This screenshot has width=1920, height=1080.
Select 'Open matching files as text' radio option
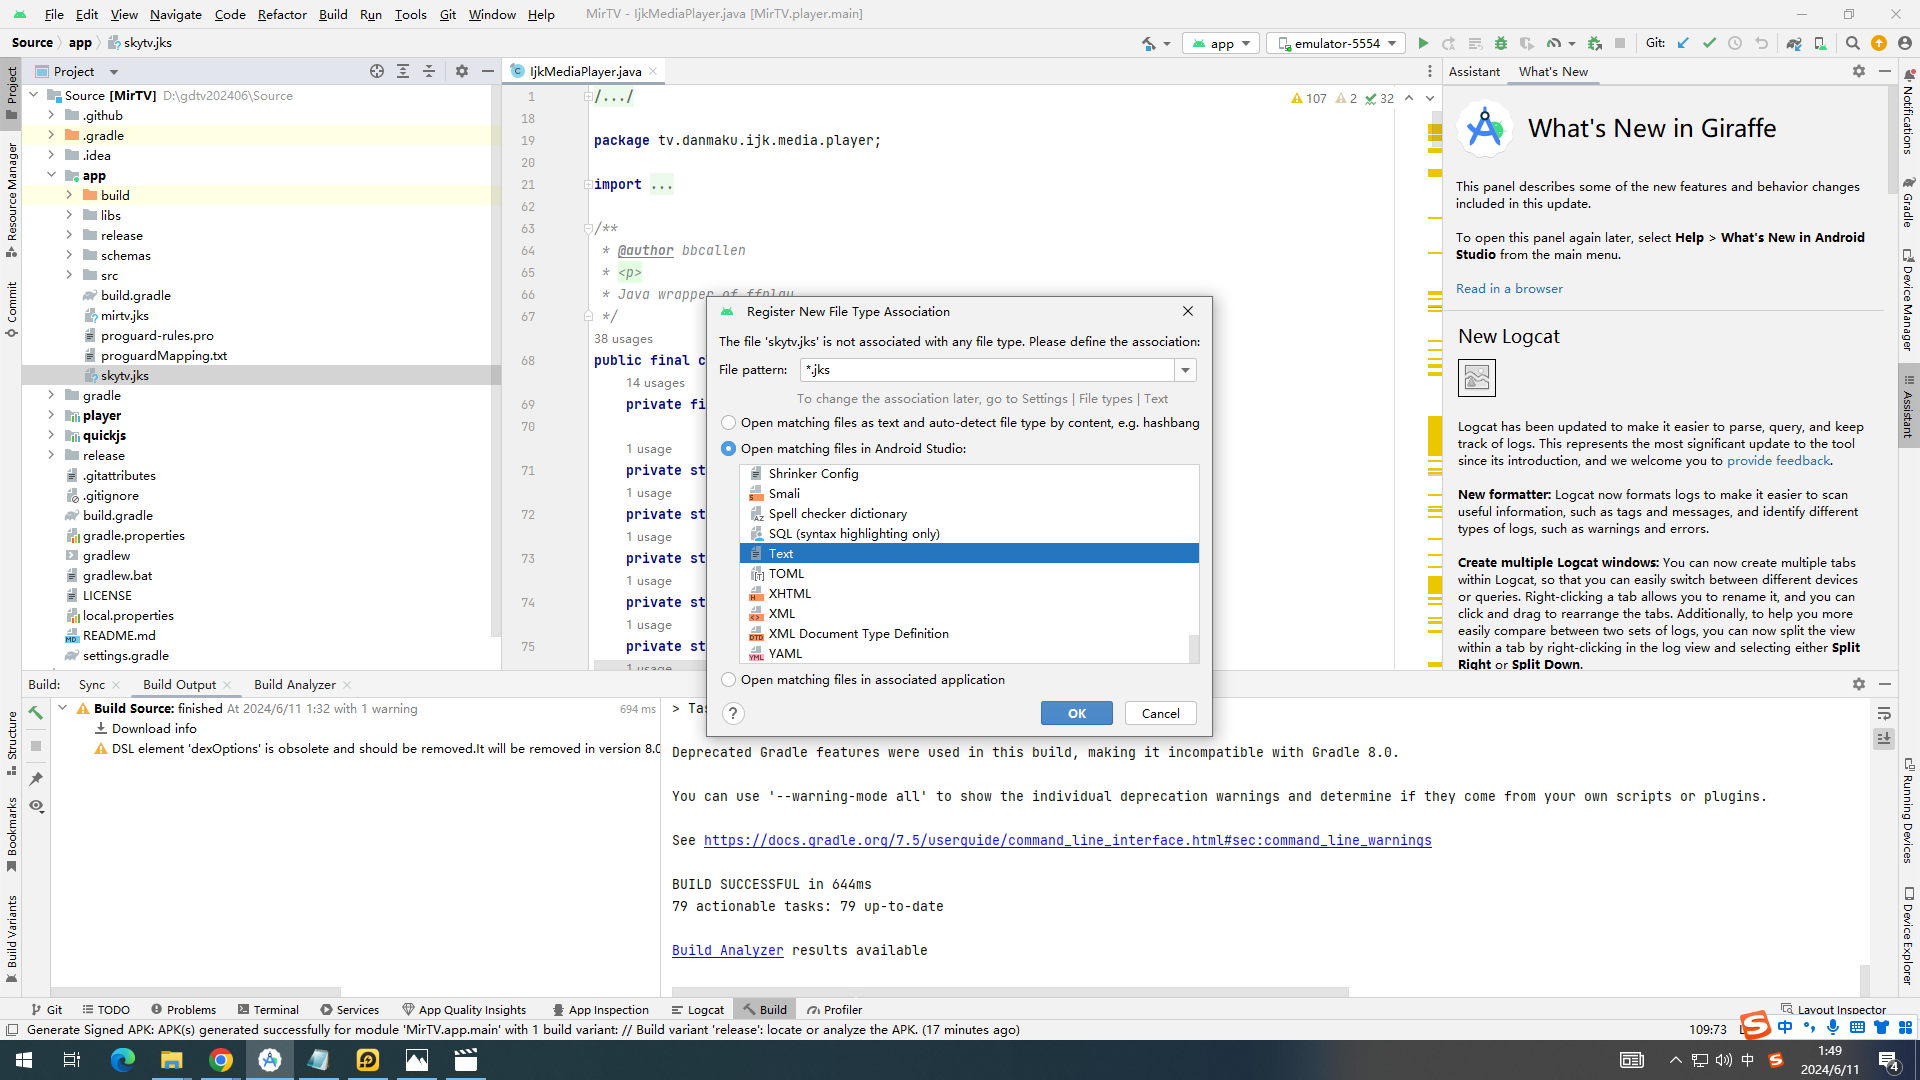click(728, 423)
